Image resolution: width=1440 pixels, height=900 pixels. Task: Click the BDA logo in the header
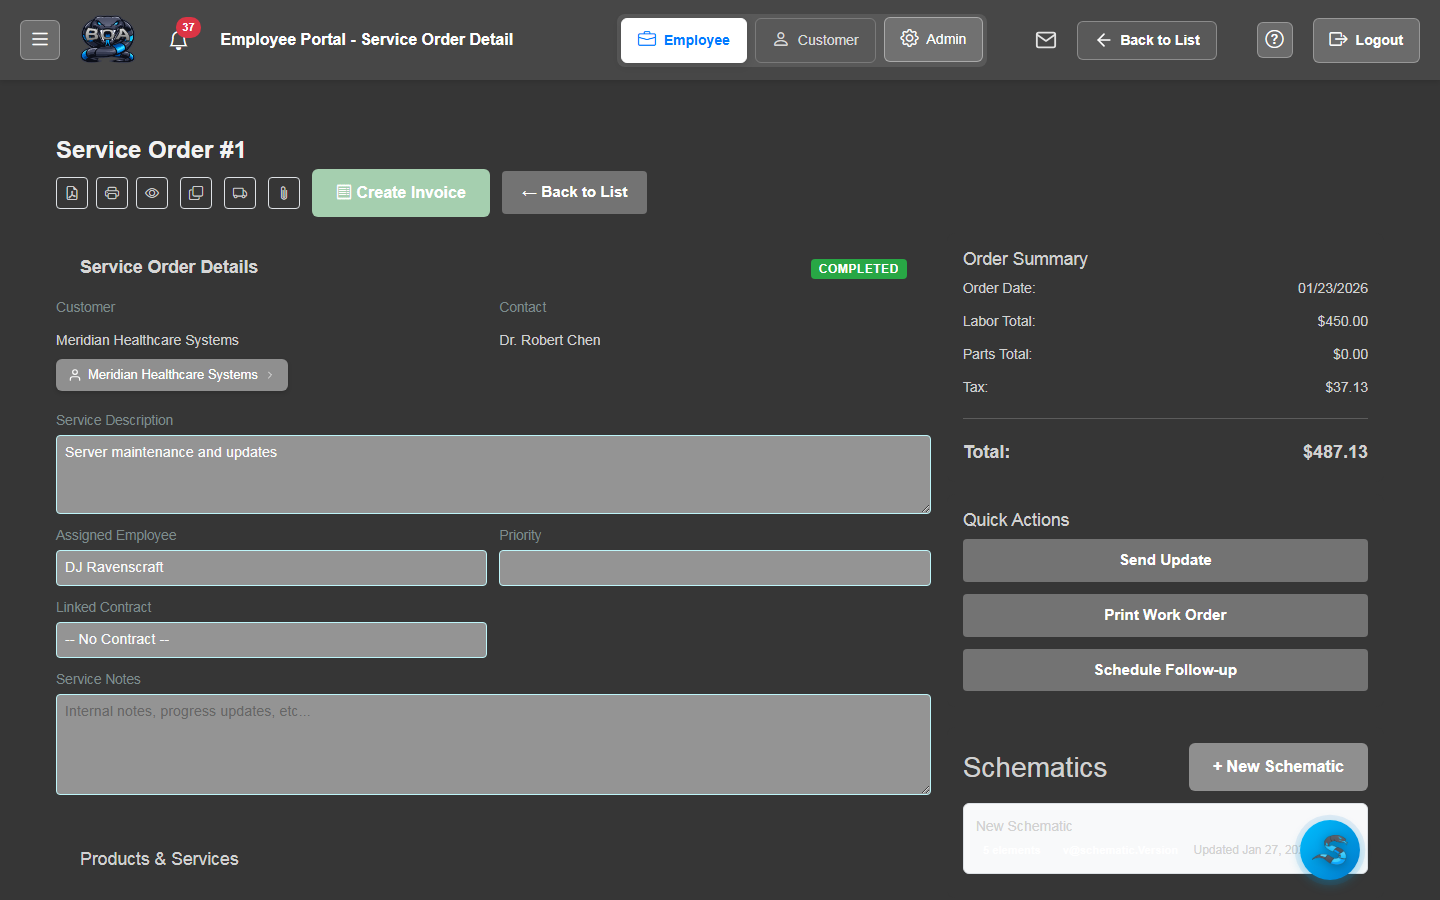(x=107, y=39)
